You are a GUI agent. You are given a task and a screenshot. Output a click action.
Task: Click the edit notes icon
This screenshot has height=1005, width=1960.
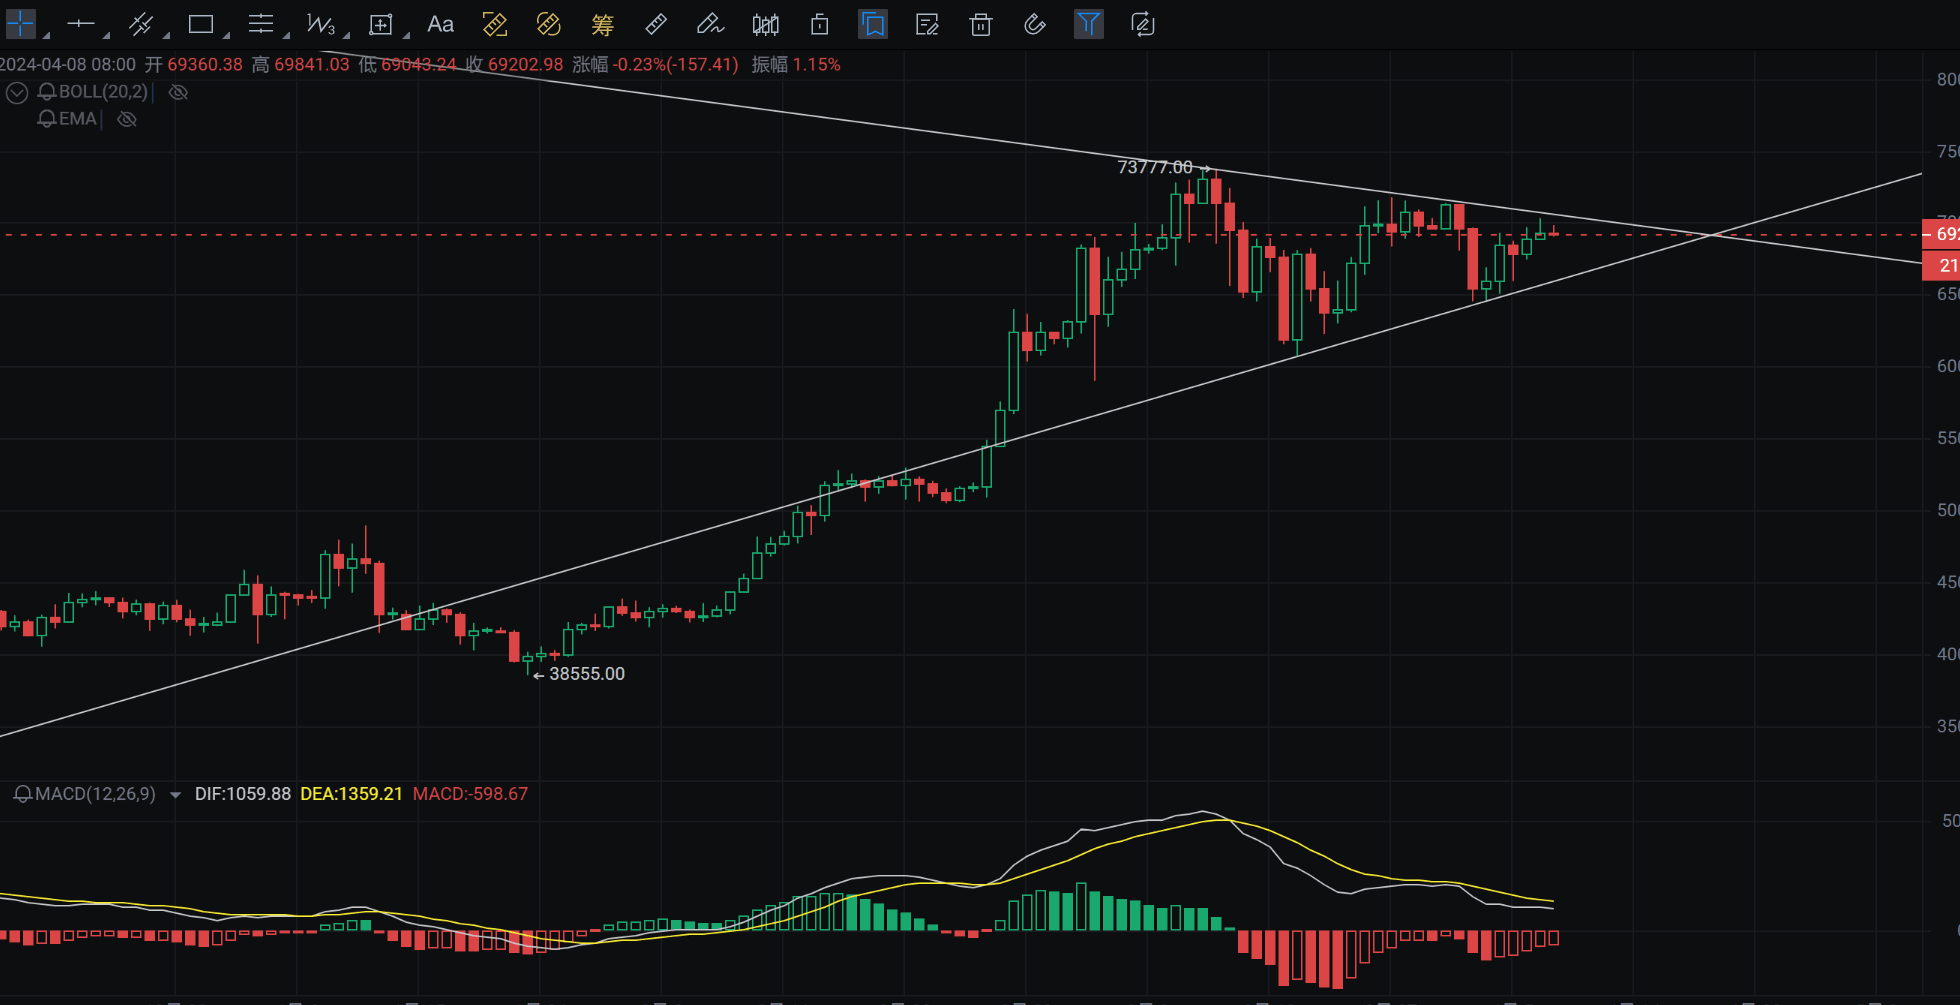[927, 24]
